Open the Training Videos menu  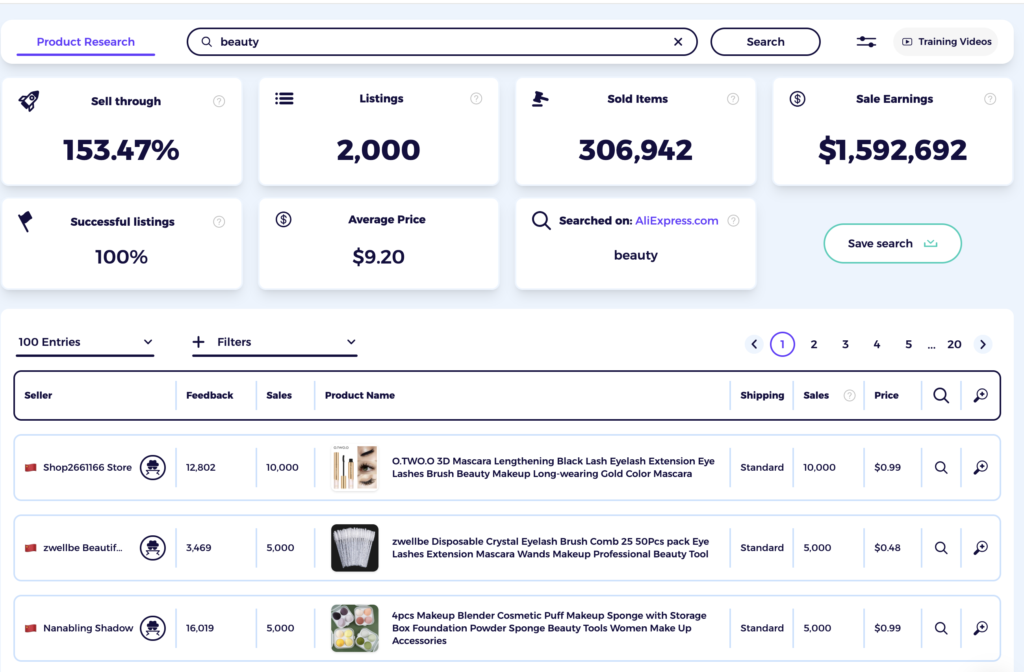(x=945, y=41)
